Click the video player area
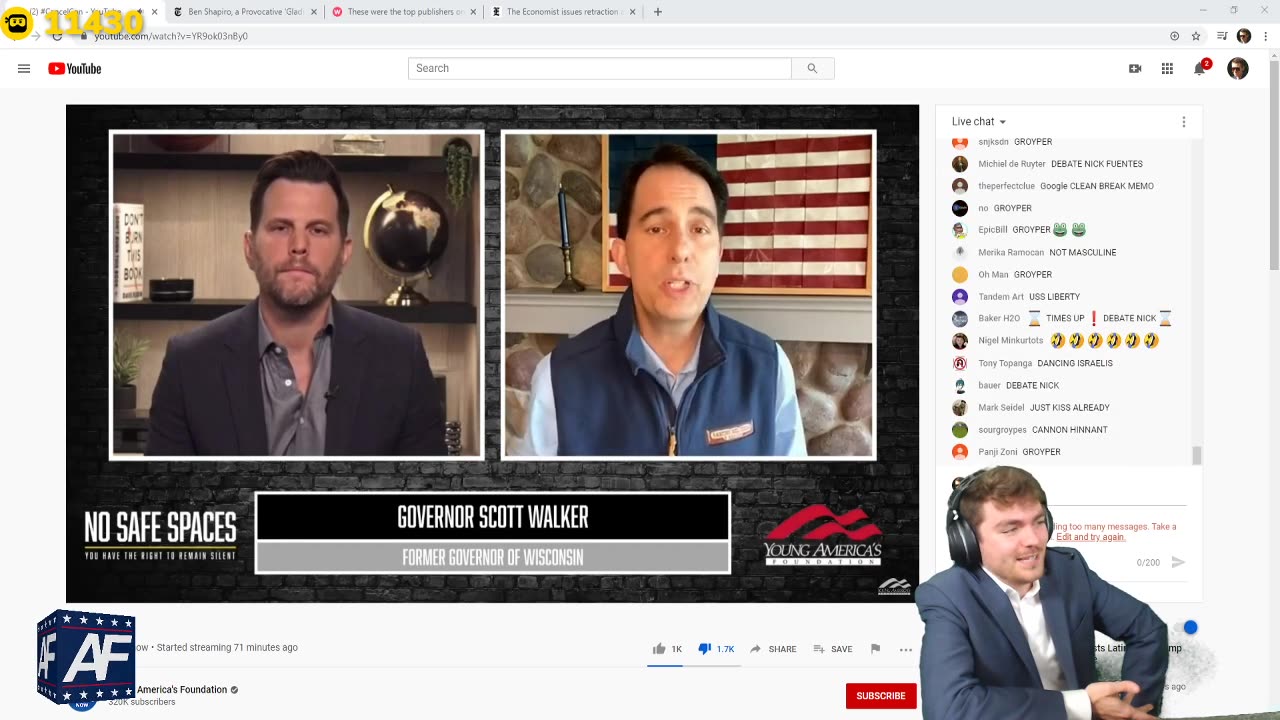Screen dimensions: 1280x720 (x=492, y=353)
